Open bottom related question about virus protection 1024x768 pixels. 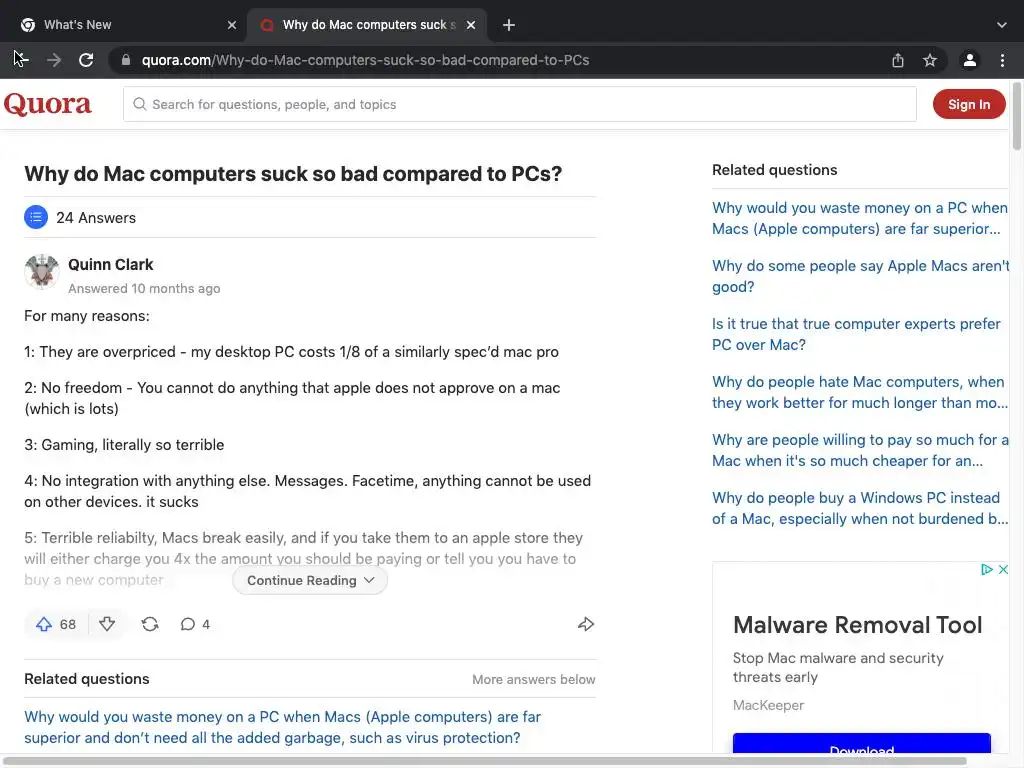[283, 728]
